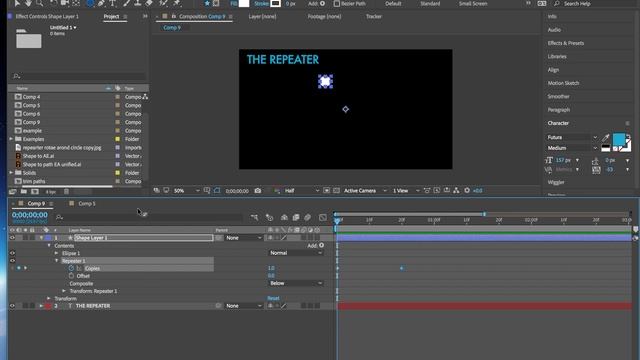640x360 pixels.
Task: Select Comp 4 in project list
Action: (x=31, y=97)
